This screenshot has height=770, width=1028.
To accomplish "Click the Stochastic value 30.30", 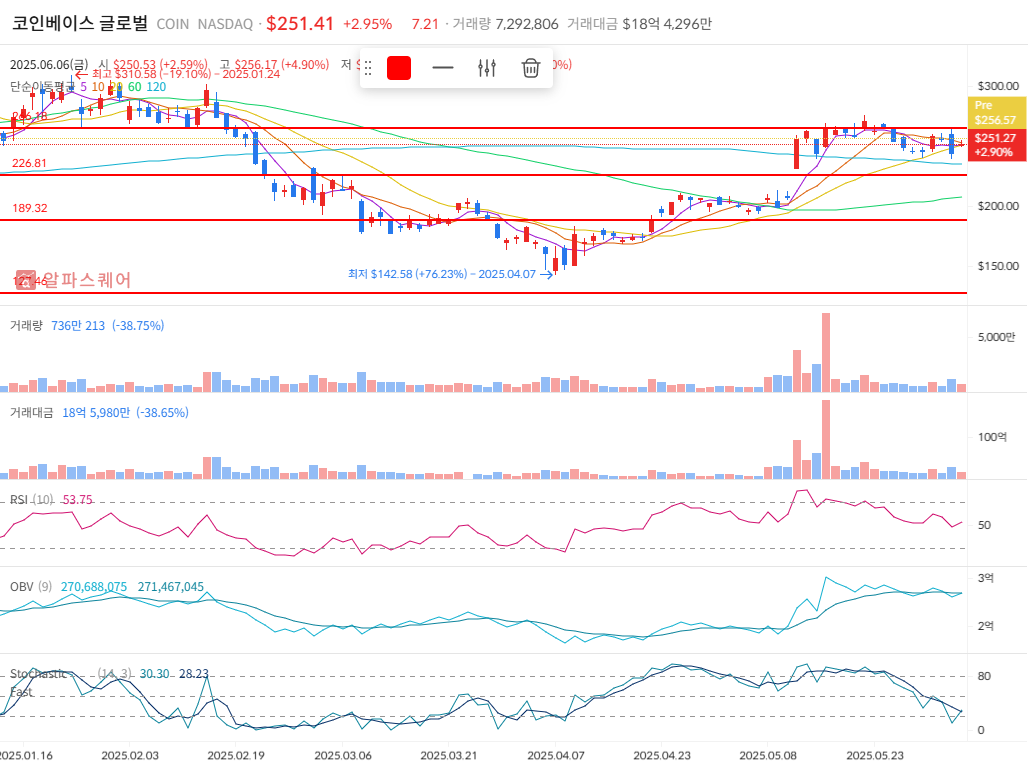I will (154, 674).
